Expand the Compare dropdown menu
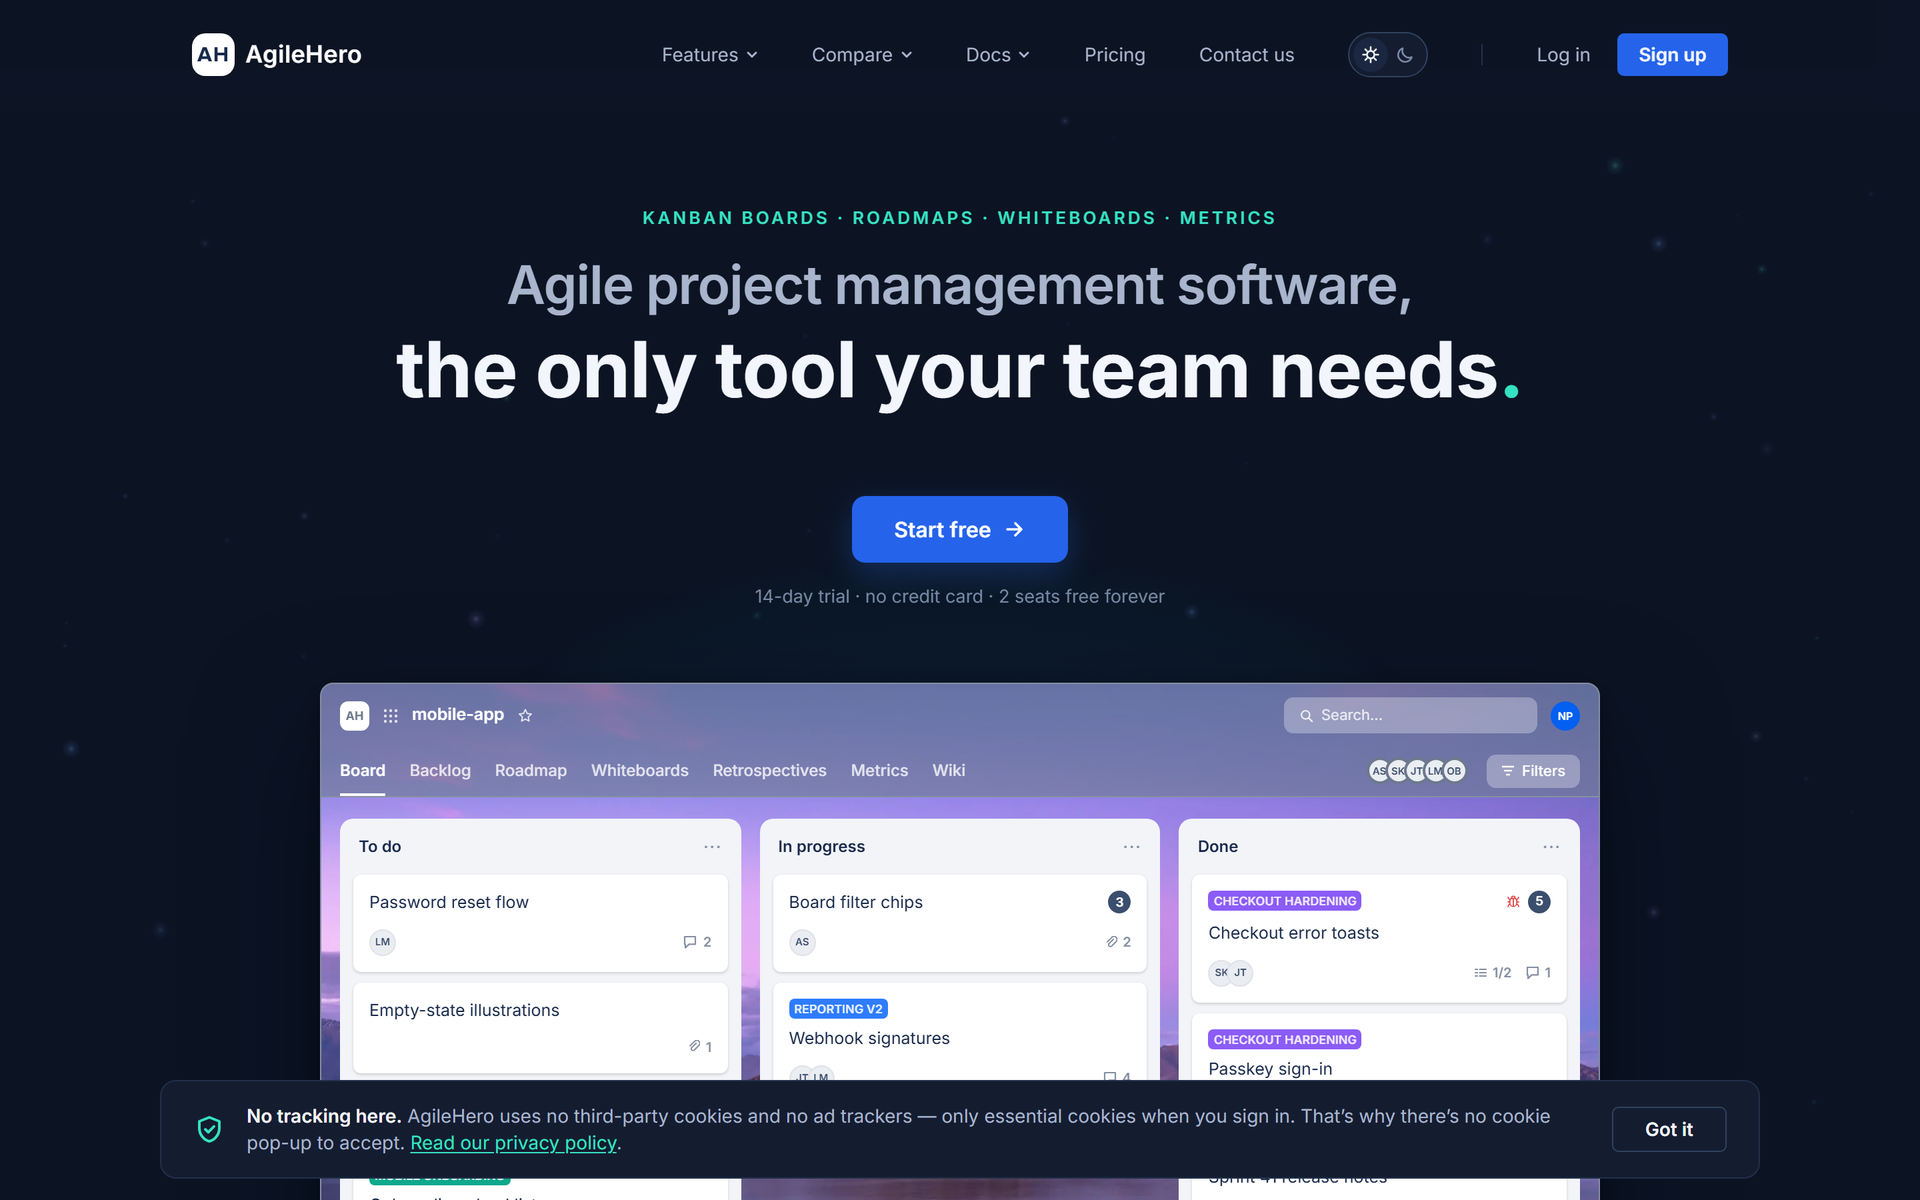1920x1200 pixels. [861, 55]
